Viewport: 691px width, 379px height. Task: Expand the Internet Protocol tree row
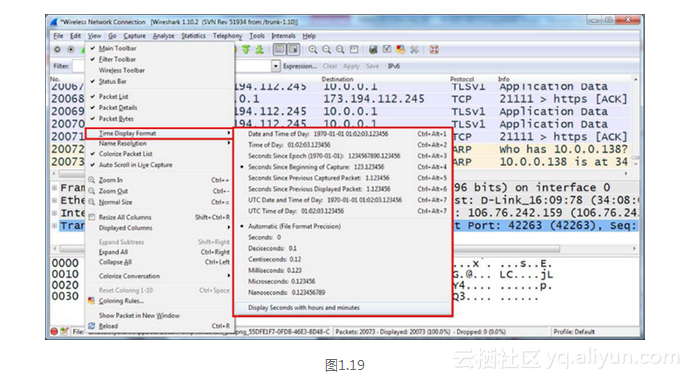tap(54, 213)
